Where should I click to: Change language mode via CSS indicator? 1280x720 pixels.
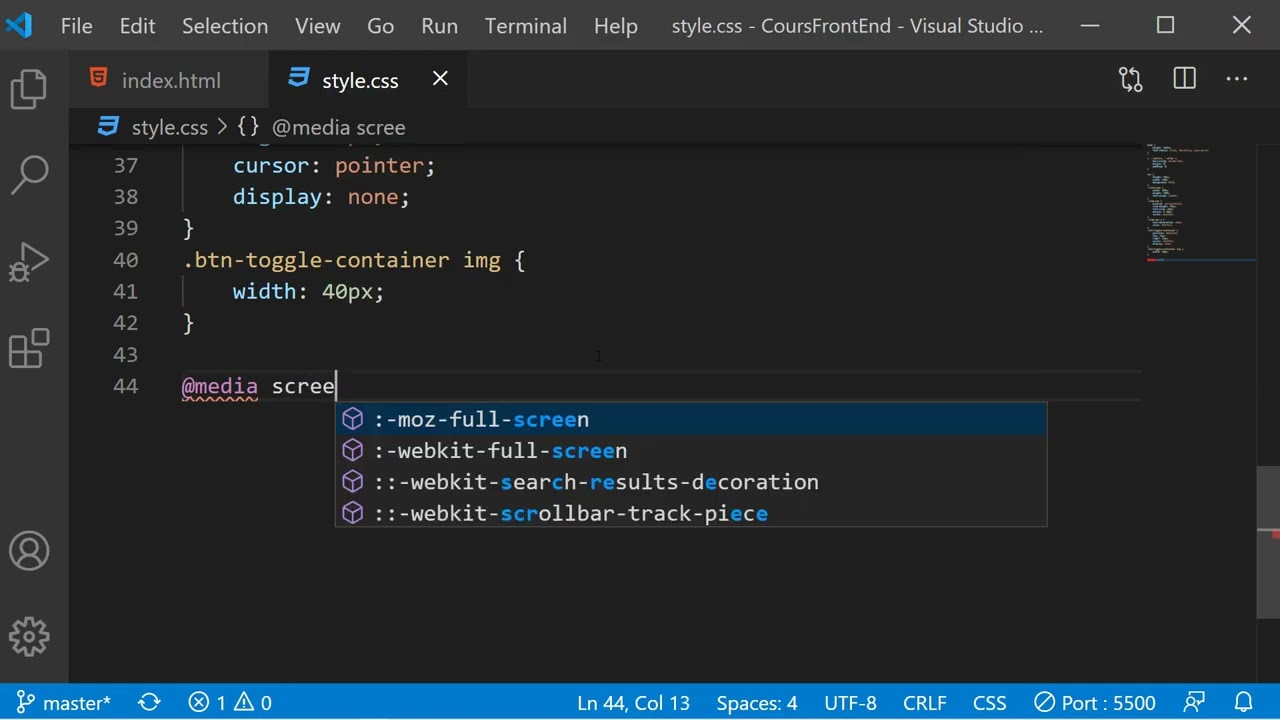coord(990,703)
